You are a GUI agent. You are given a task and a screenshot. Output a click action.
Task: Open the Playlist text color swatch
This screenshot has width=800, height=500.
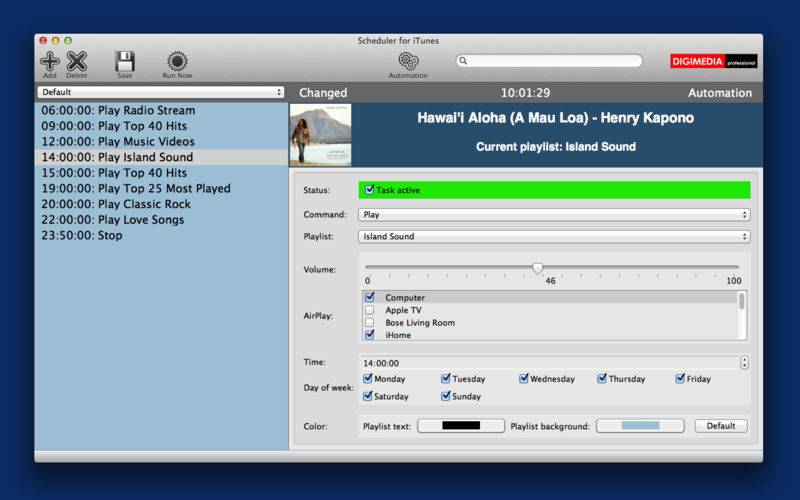coord(461,426)
